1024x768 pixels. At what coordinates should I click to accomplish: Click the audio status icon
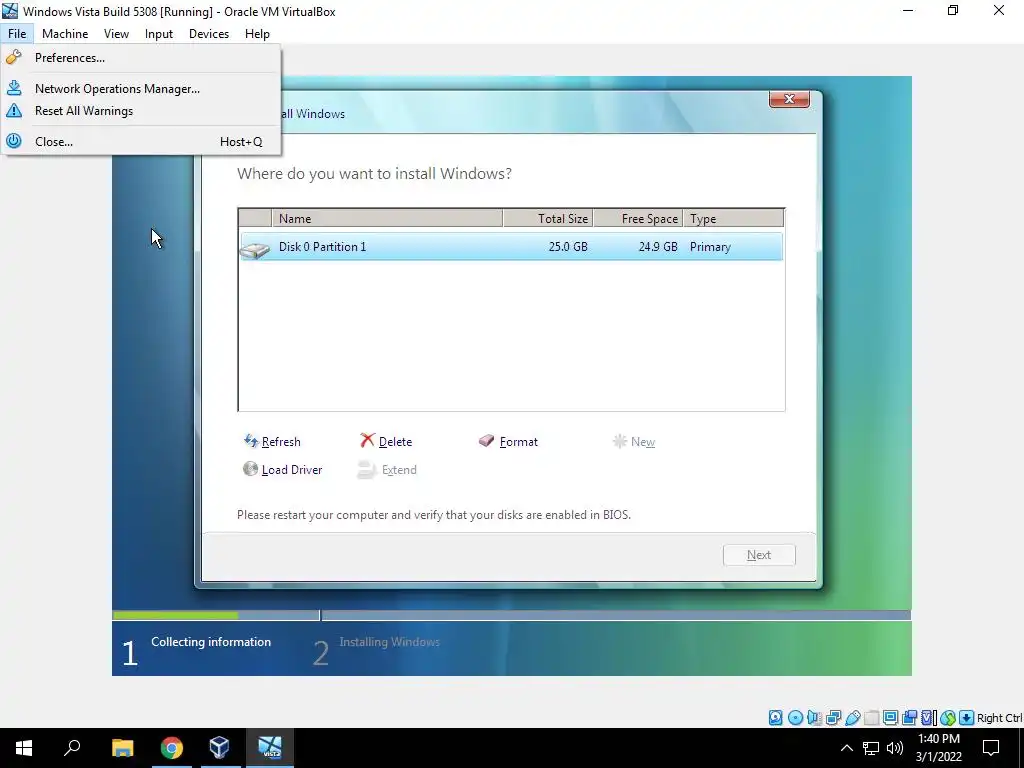tap(814, 718)
